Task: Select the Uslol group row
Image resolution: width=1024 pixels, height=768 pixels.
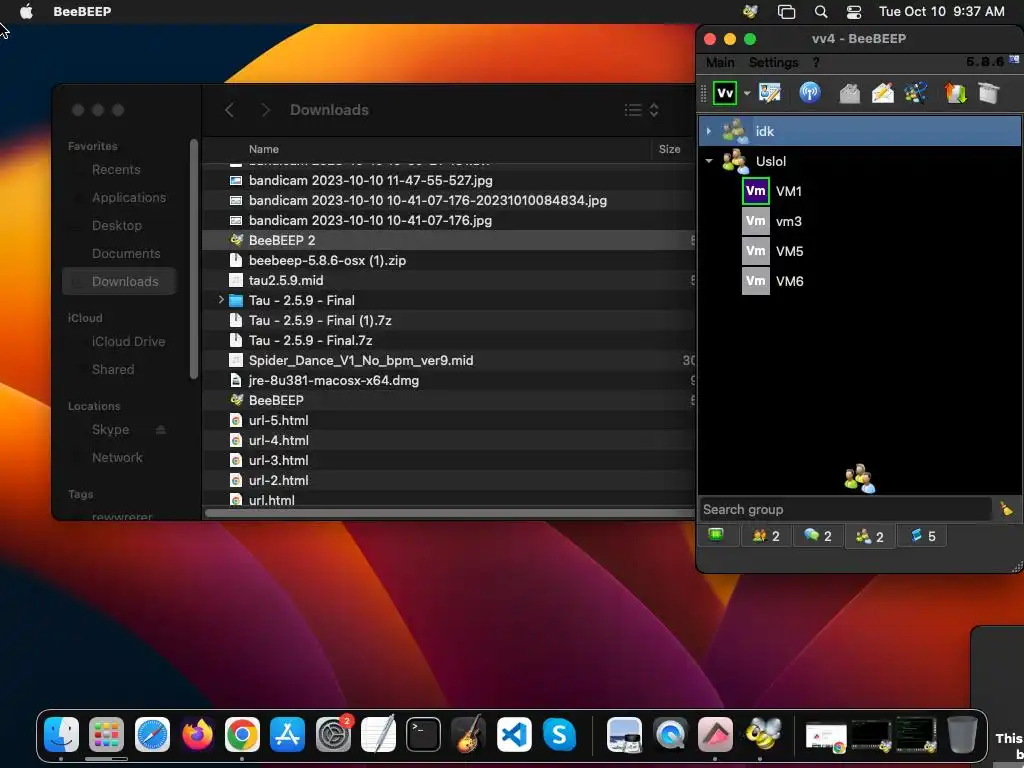Action: [x=859, y=161]
